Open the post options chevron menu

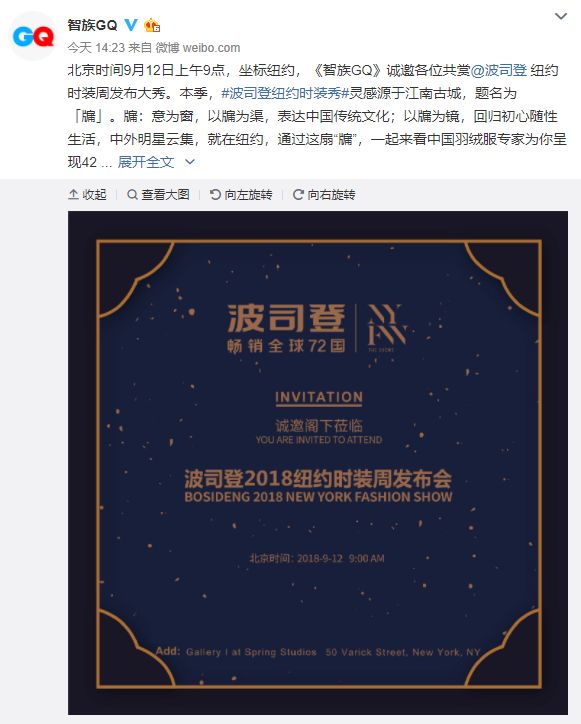pyautogui.click(x=561, y=17)
